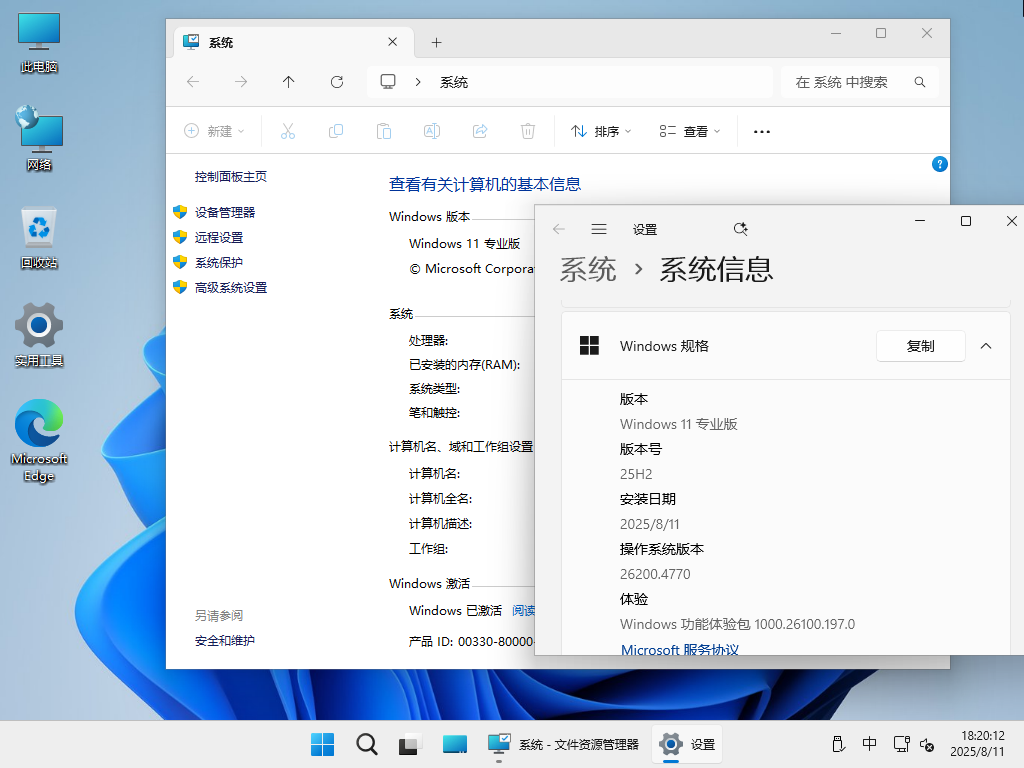The image size is (1024, 768).
Task: Open 系统保护 link
Action: [219, 263]
